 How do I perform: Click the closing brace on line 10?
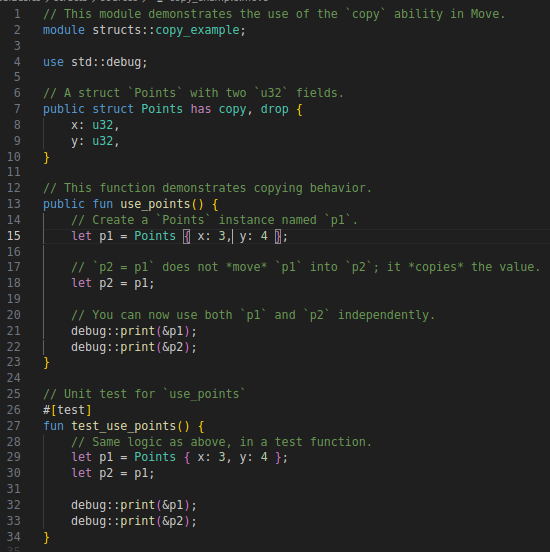point(46,157)
